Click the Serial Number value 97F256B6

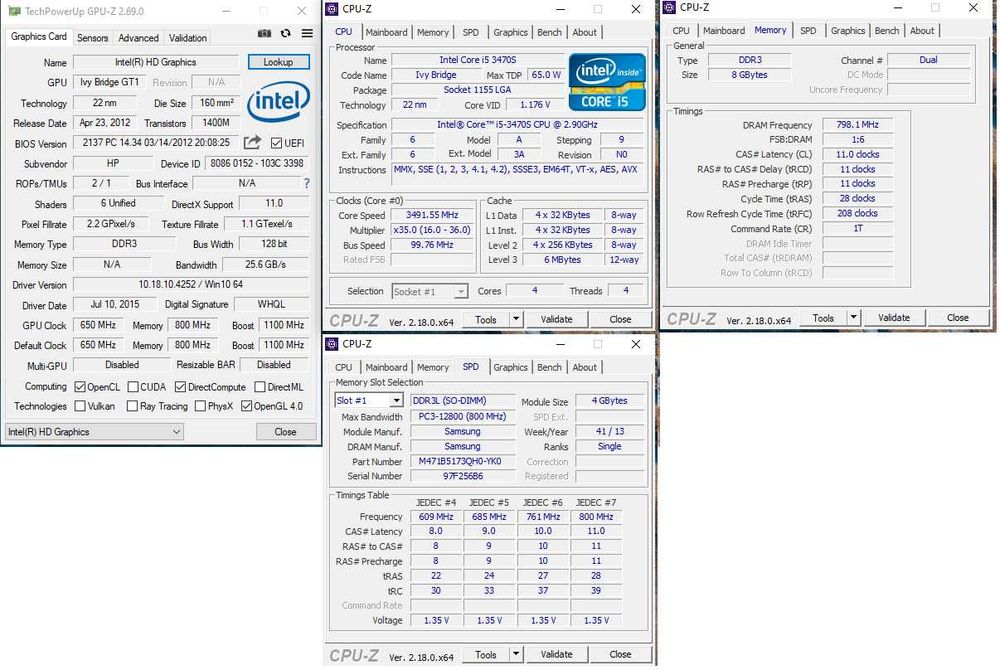[x=462, y=476]
